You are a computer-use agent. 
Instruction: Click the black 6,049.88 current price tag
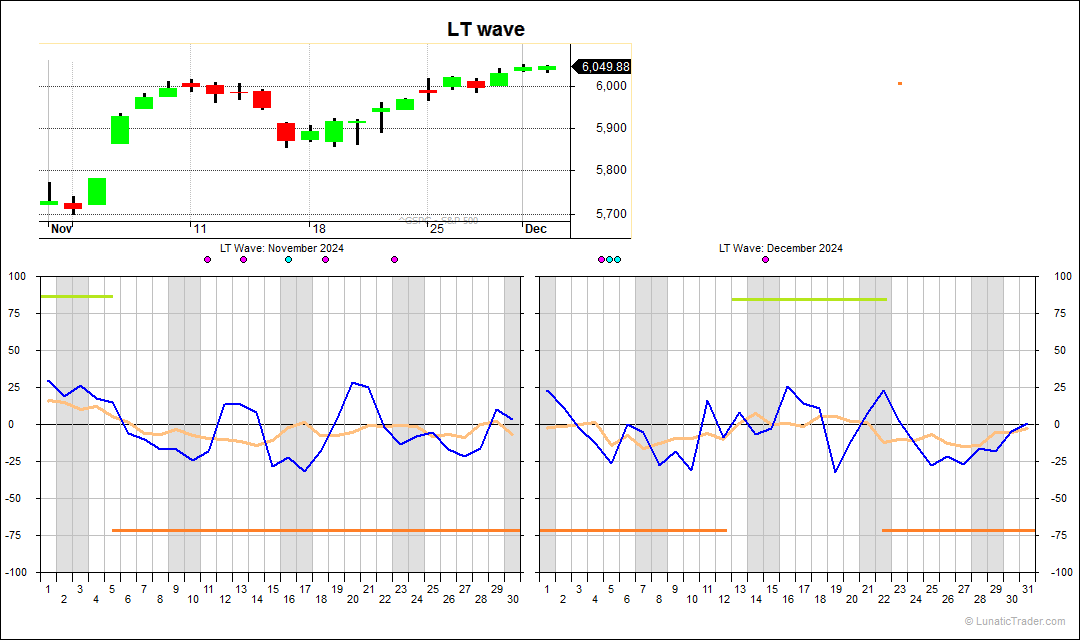602,67
